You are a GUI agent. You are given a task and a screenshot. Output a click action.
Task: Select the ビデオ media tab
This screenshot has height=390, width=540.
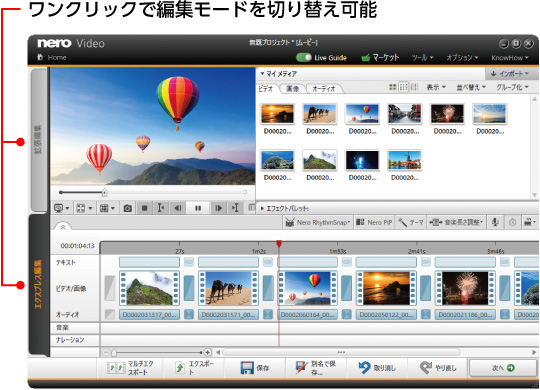266,89
